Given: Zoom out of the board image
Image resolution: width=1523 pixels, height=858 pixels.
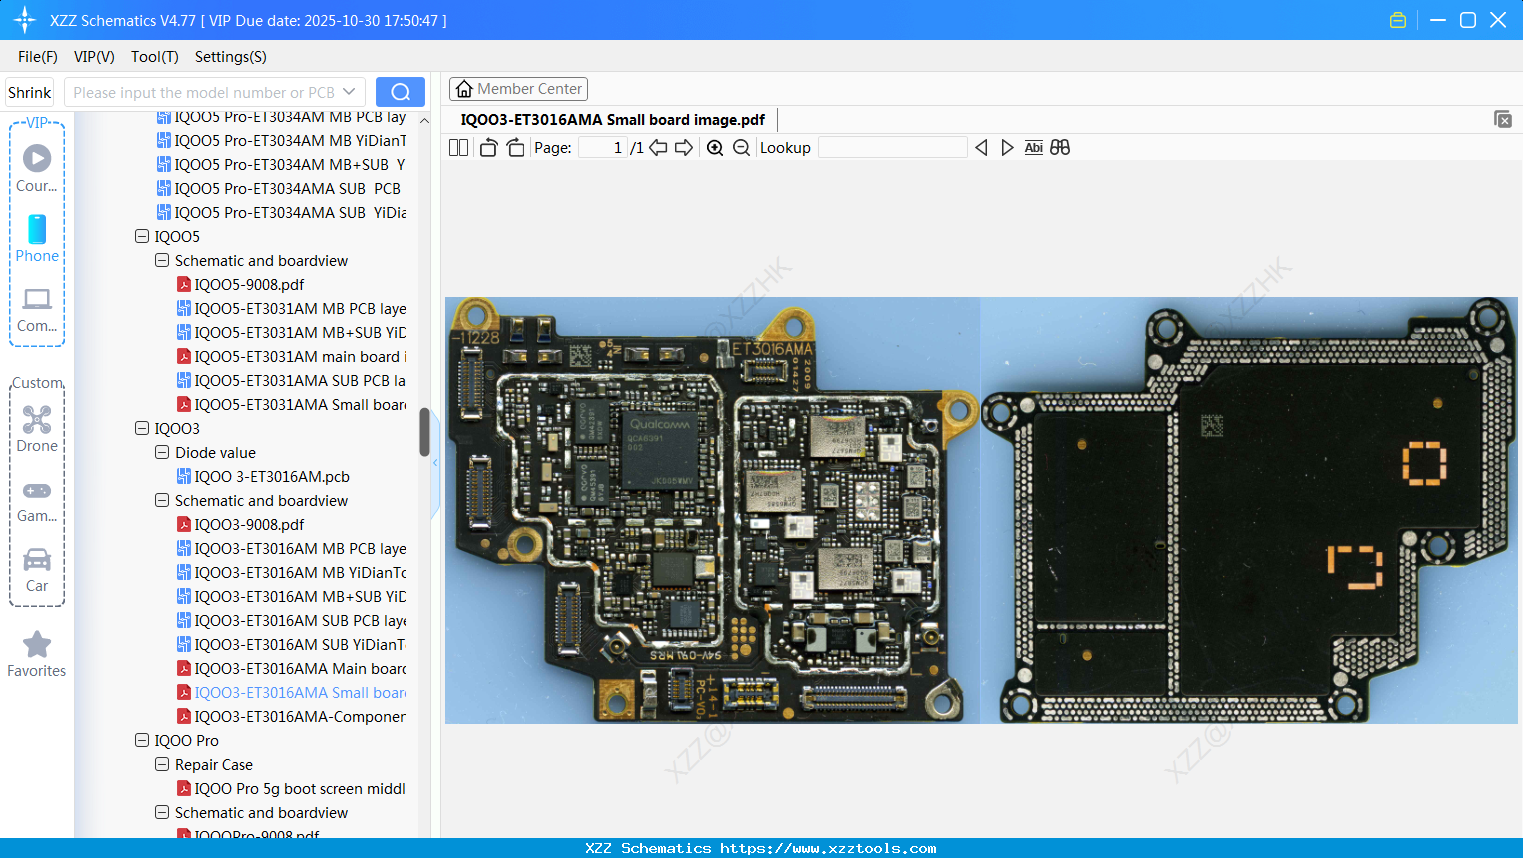Looking at the screenshot, I should (x=741, y=147).
